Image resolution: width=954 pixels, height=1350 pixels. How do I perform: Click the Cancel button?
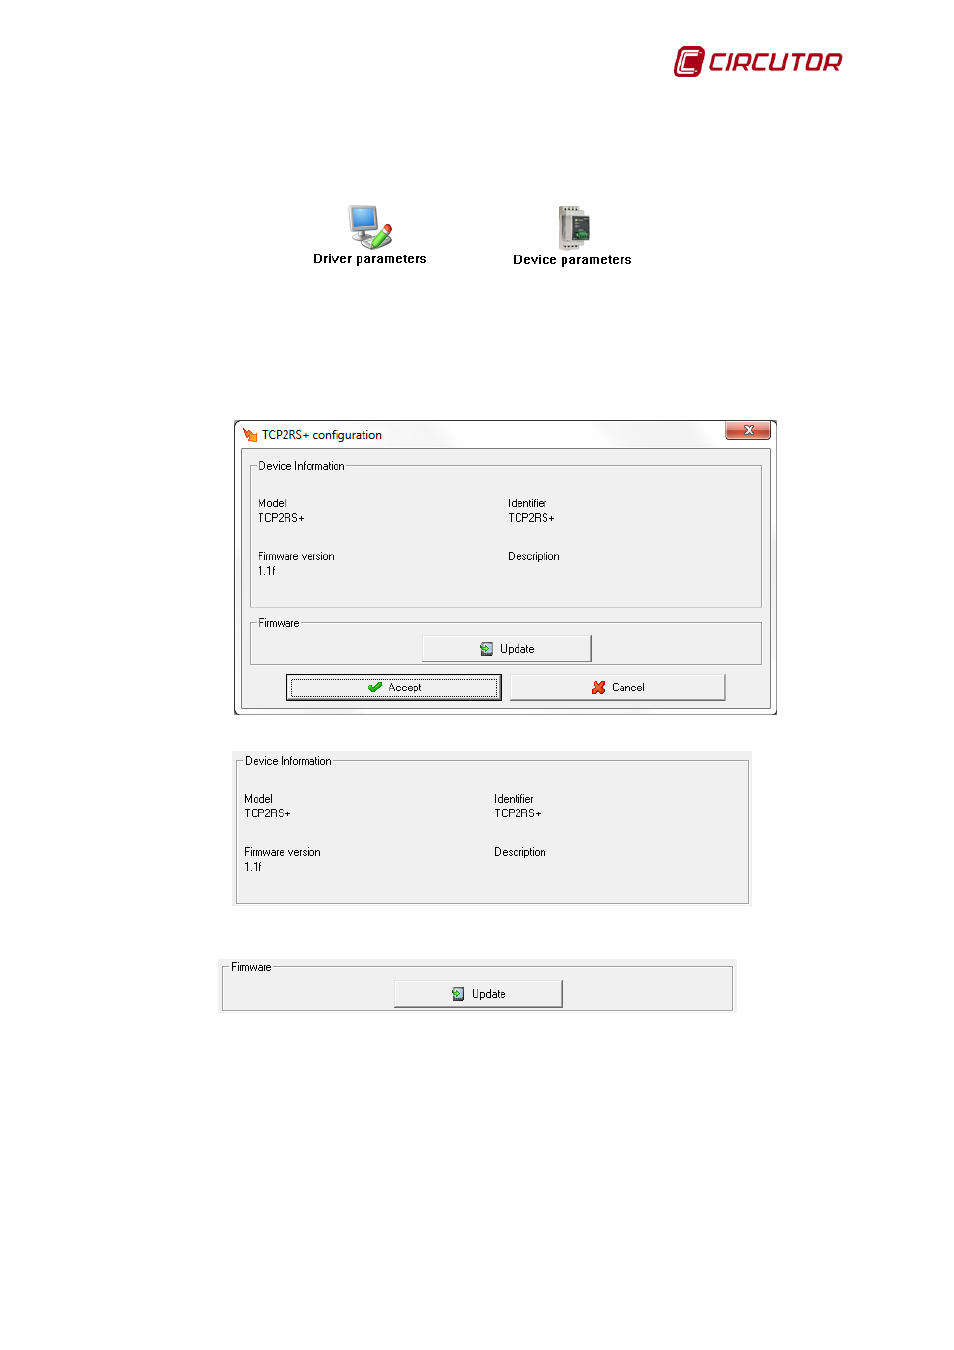(617, 687)
